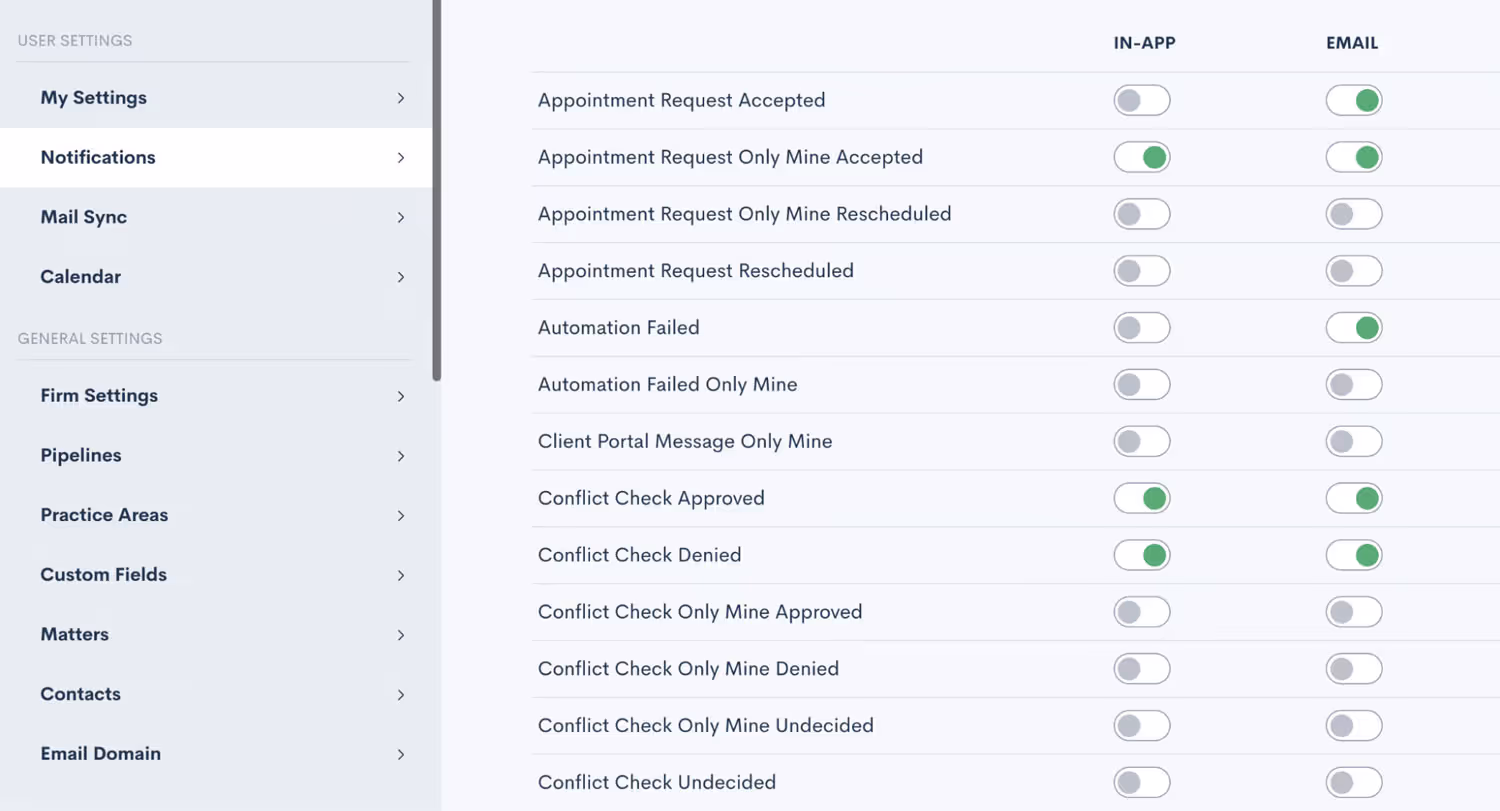Enable email toggle for Client Portal Message Only Mine
The height and width of the screenshot is (811, 1500).
1354,441
